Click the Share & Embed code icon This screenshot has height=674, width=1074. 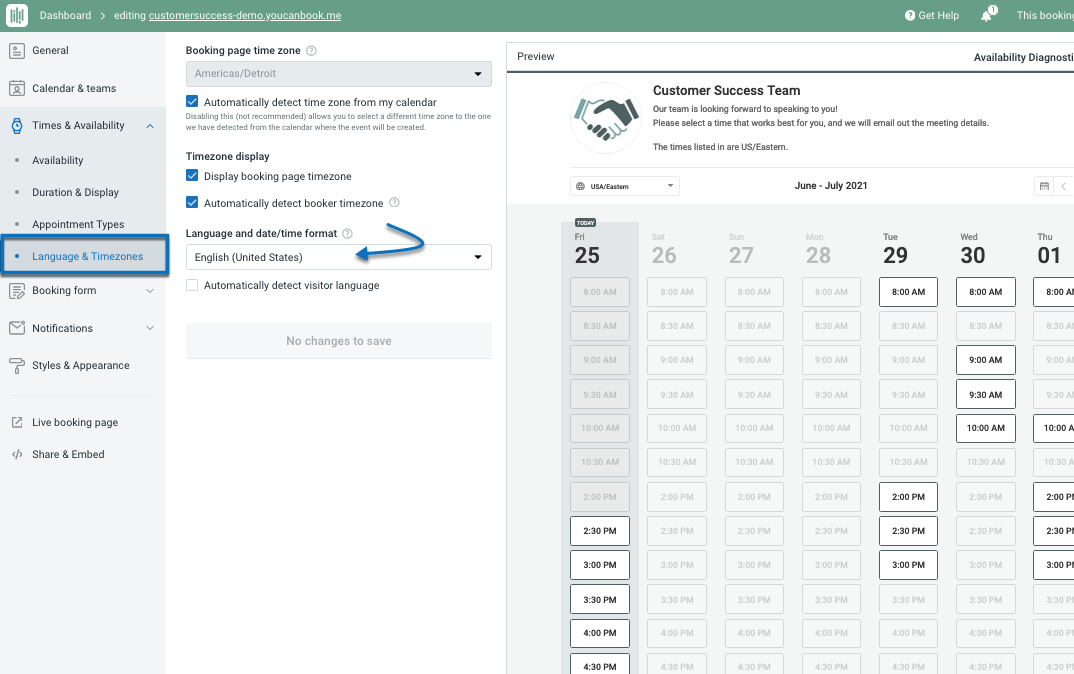coord(17,454)
